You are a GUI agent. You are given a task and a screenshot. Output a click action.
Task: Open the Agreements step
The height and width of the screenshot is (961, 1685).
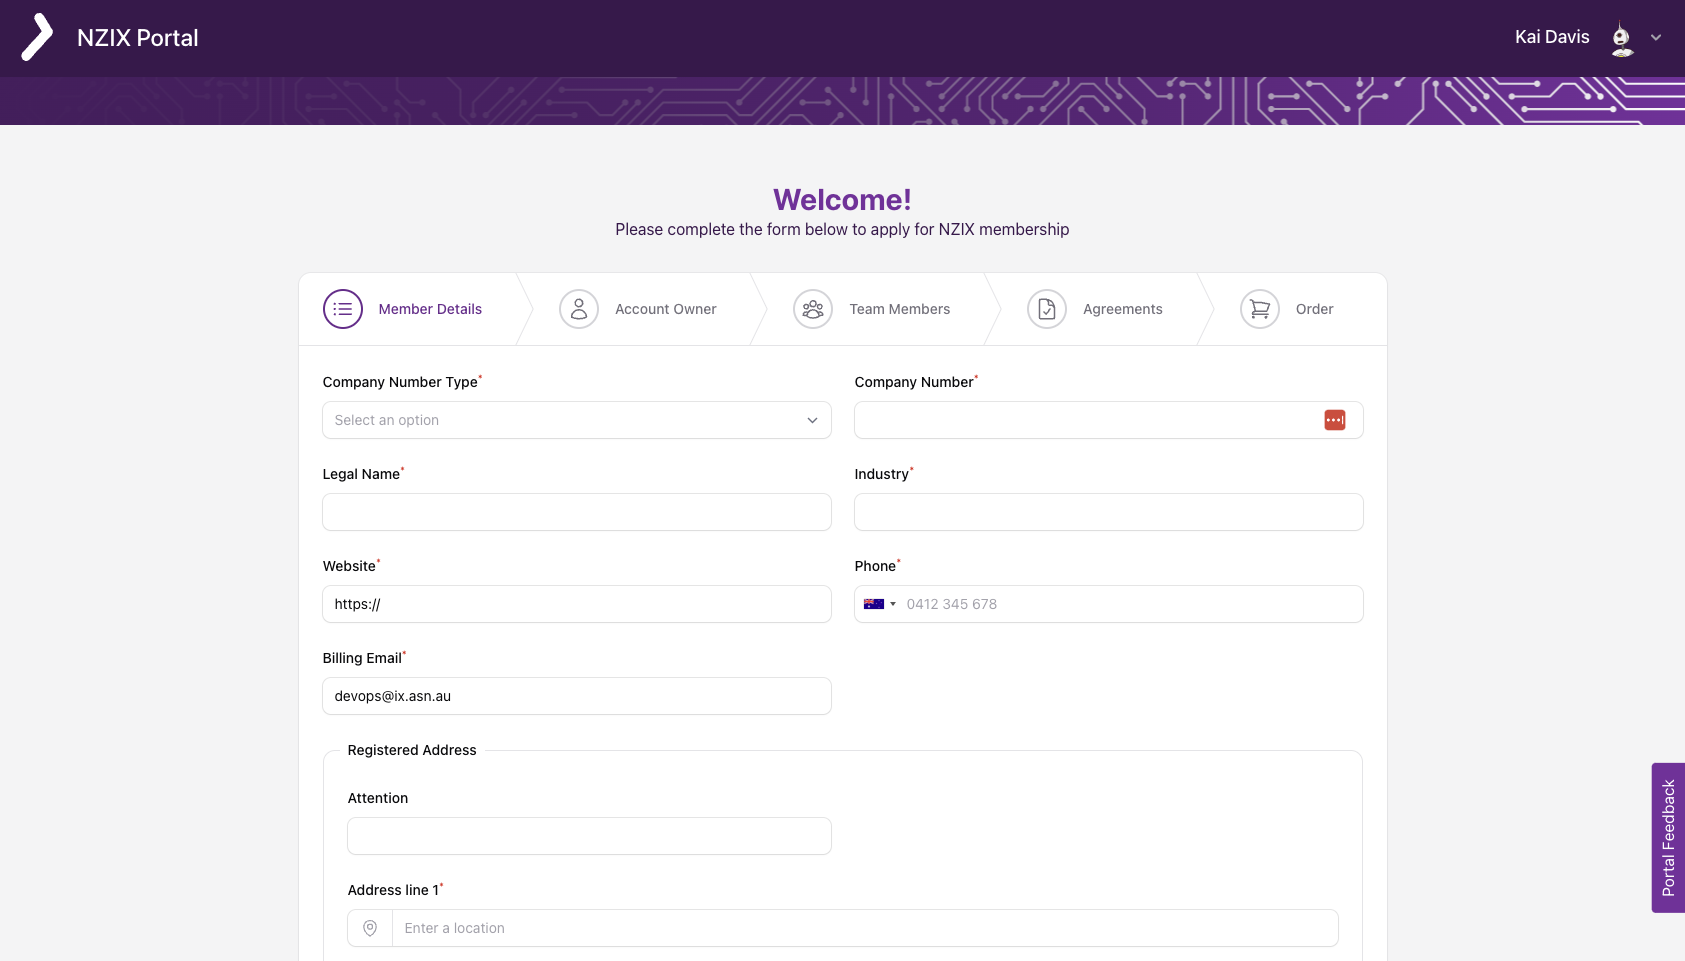1123,309
